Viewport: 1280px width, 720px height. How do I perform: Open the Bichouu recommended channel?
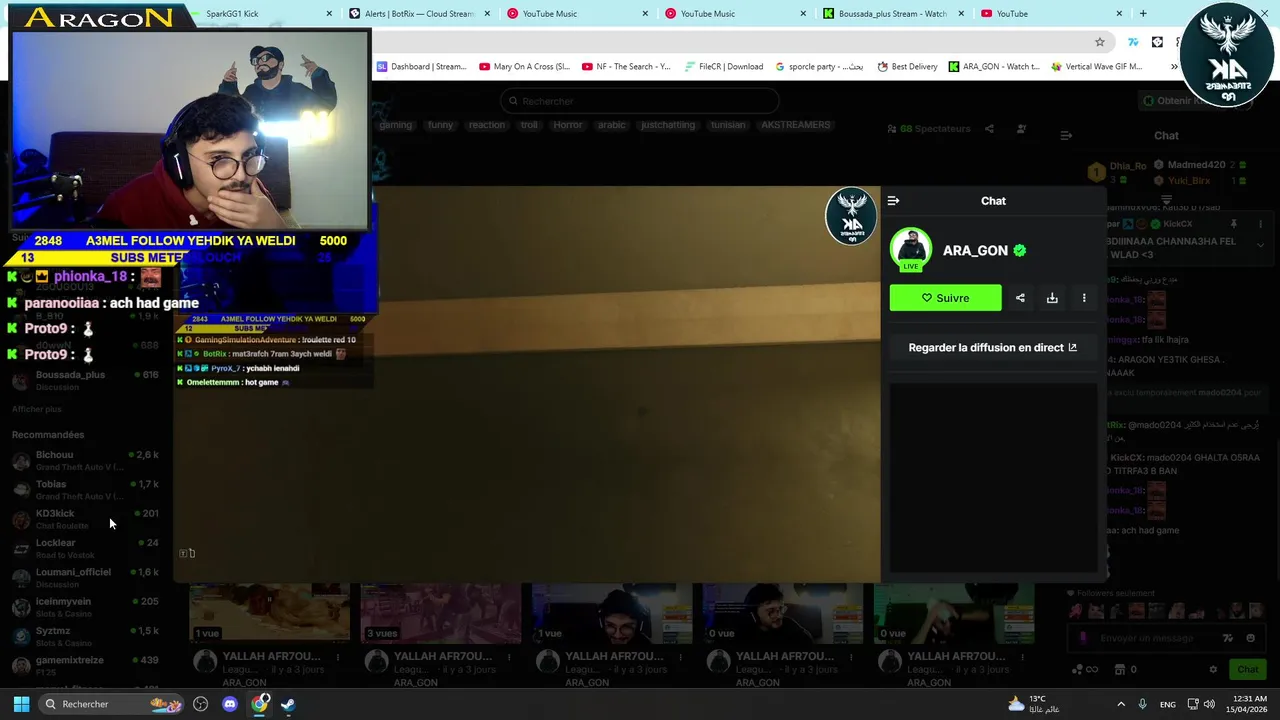pyautogui.click(x=85, y=460)
